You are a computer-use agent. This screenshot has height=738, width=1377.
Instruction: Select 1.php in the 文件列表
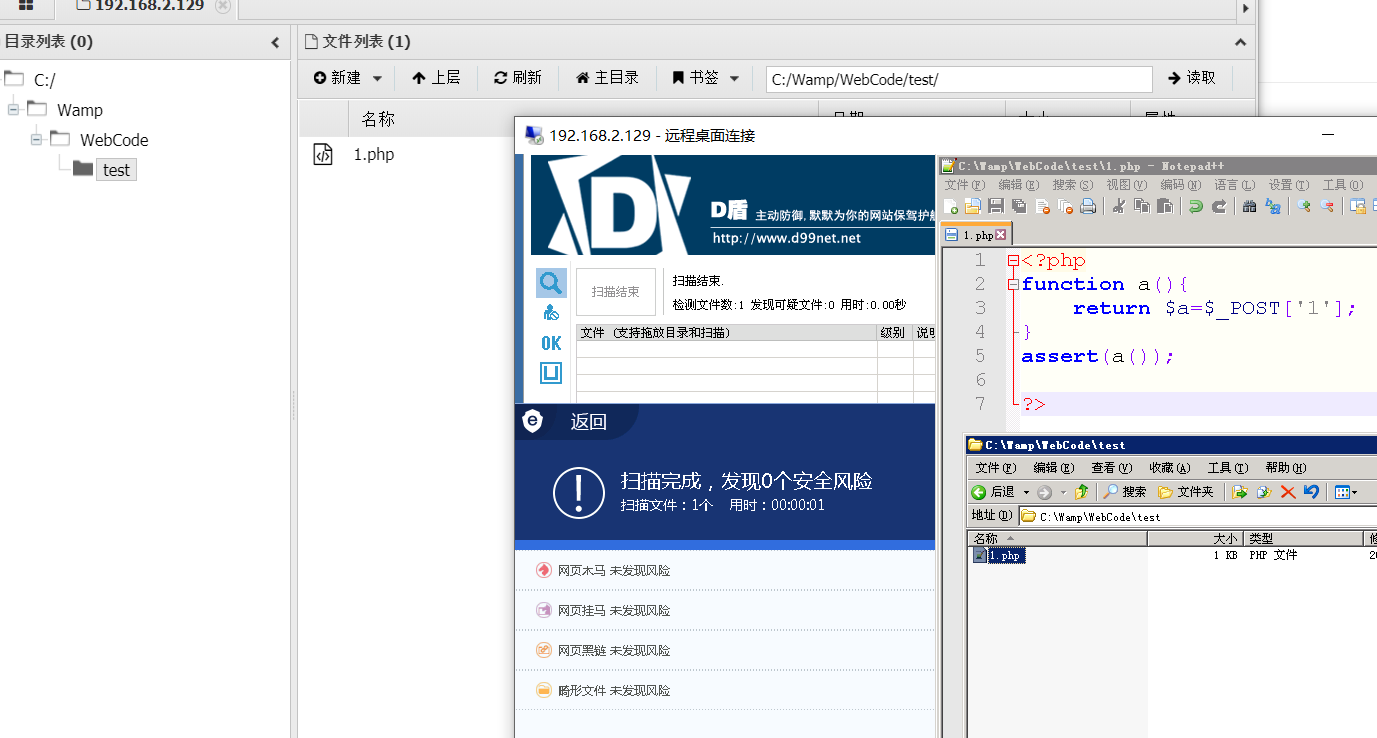tap(374, 154)
